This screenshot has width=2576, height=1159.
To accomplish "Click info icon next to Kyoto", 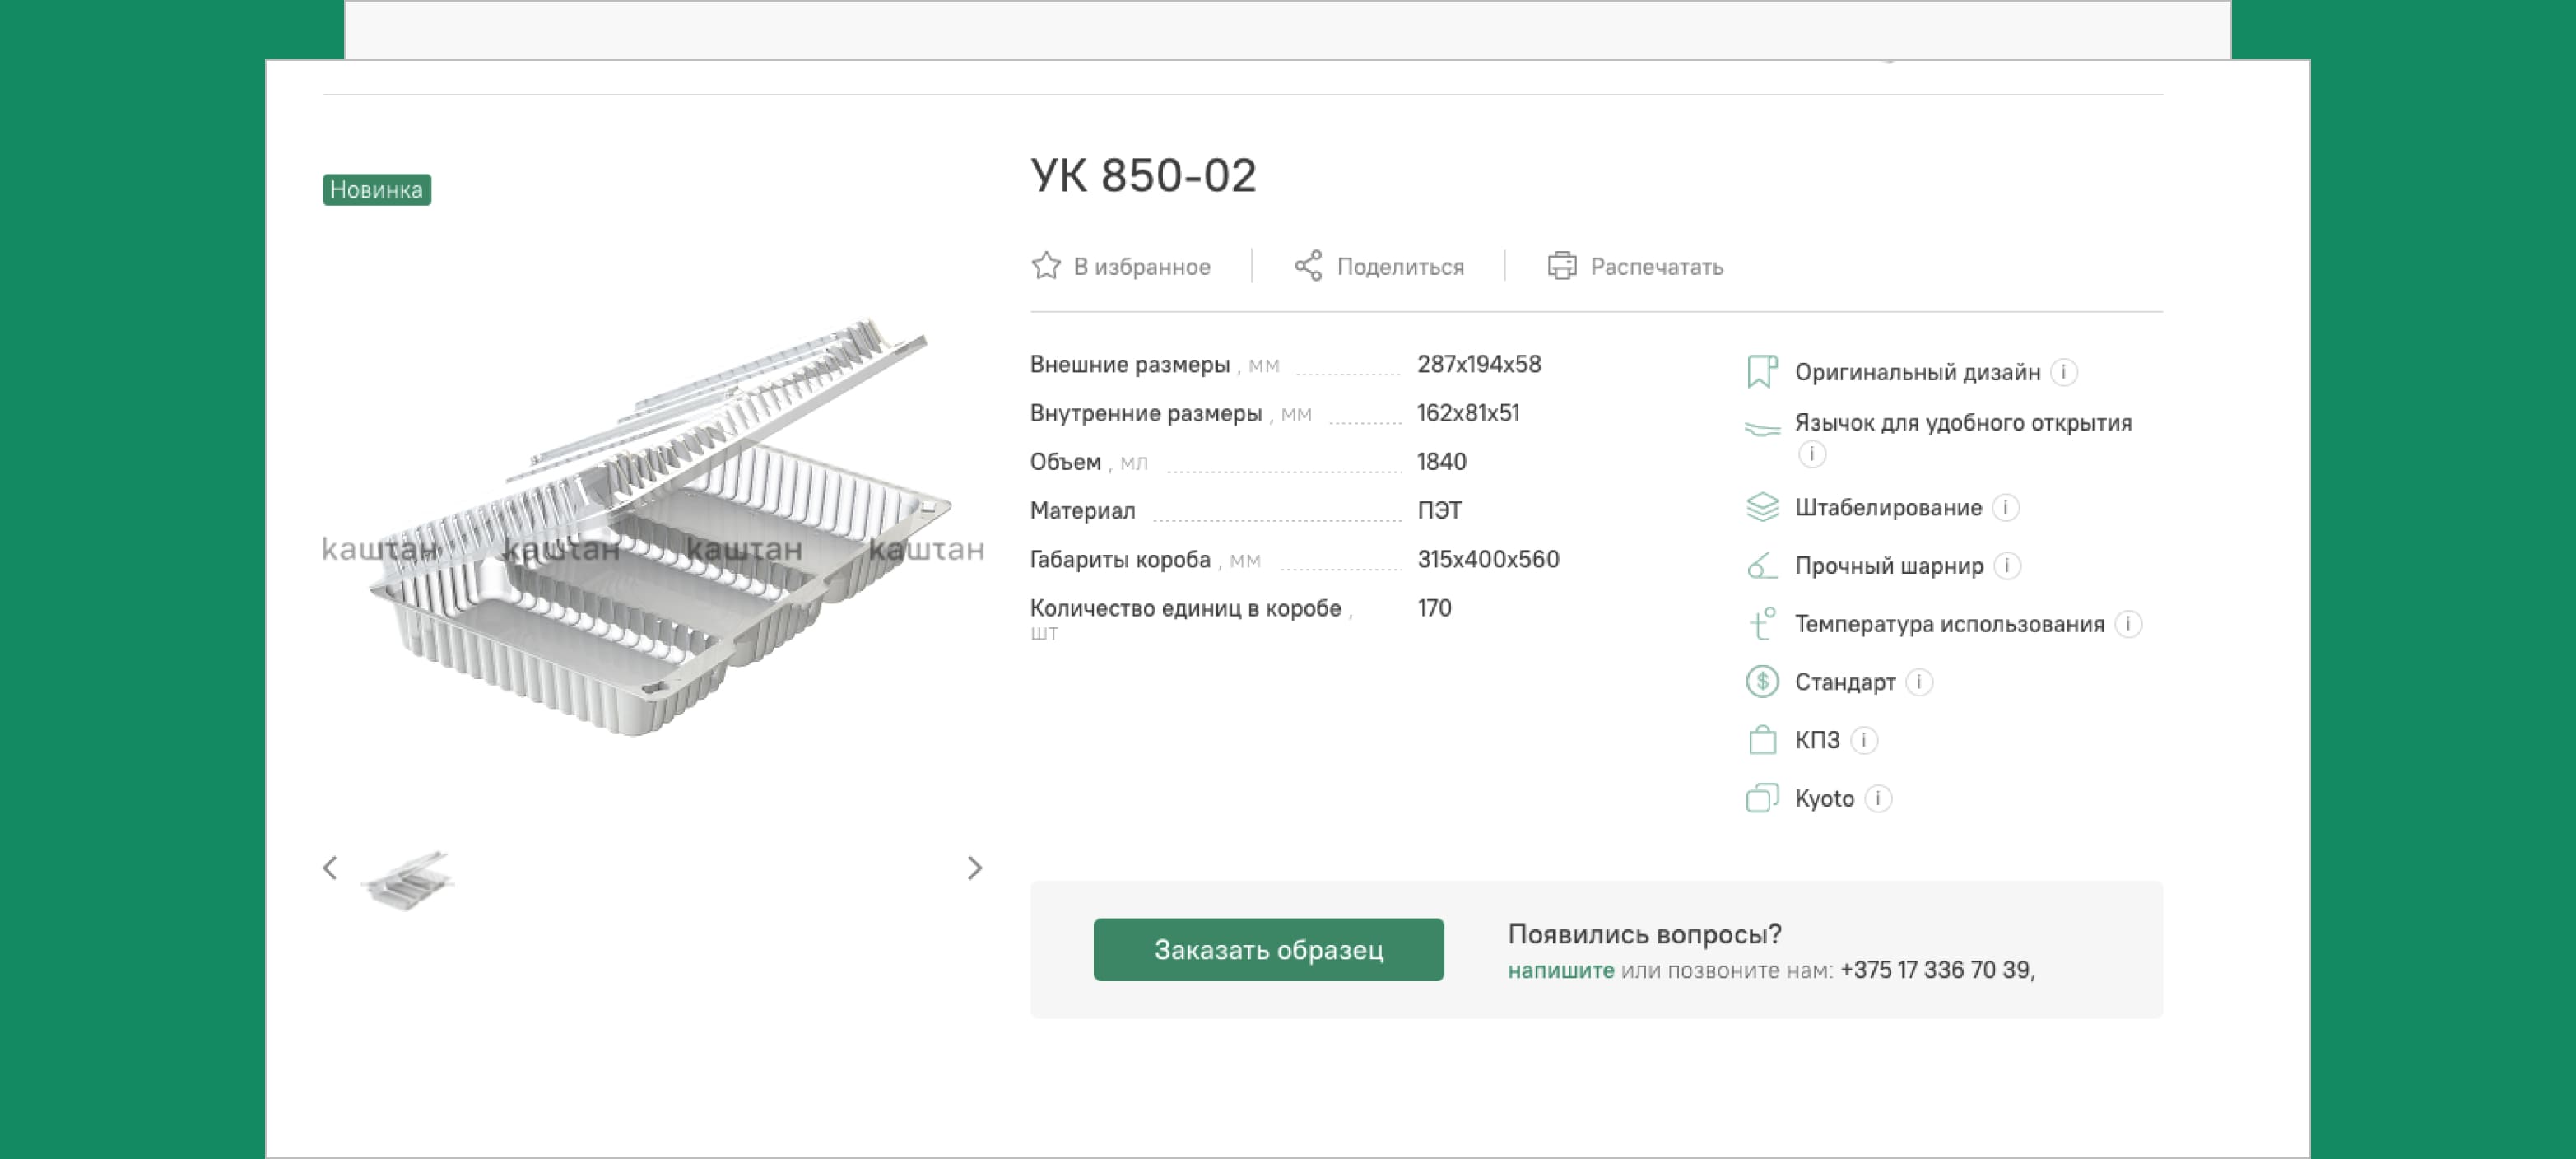I will coord(1878,798).
